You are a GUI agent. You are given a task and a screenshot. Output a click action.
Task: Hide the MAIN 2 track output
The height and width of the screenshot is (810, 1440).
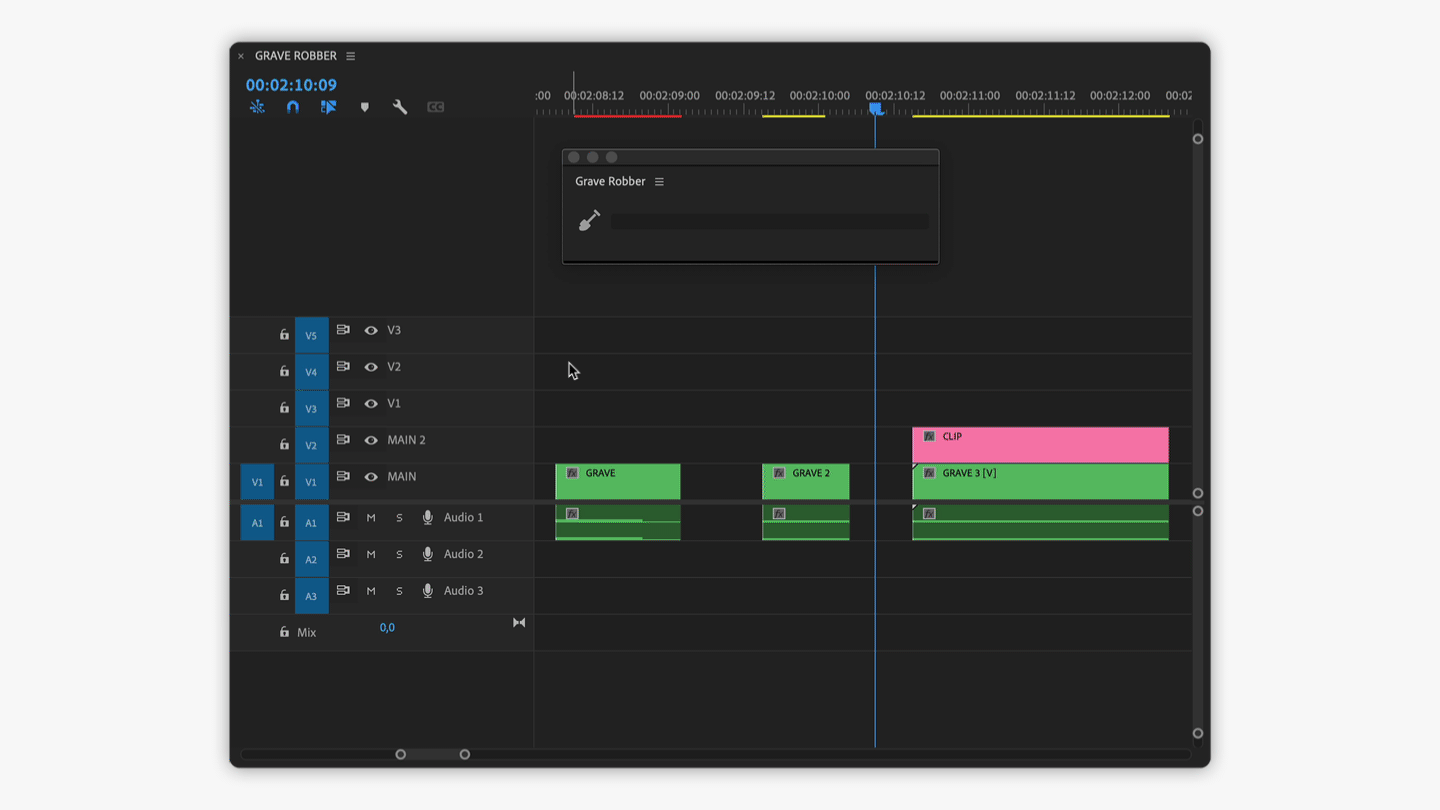(x=371, y=440)
